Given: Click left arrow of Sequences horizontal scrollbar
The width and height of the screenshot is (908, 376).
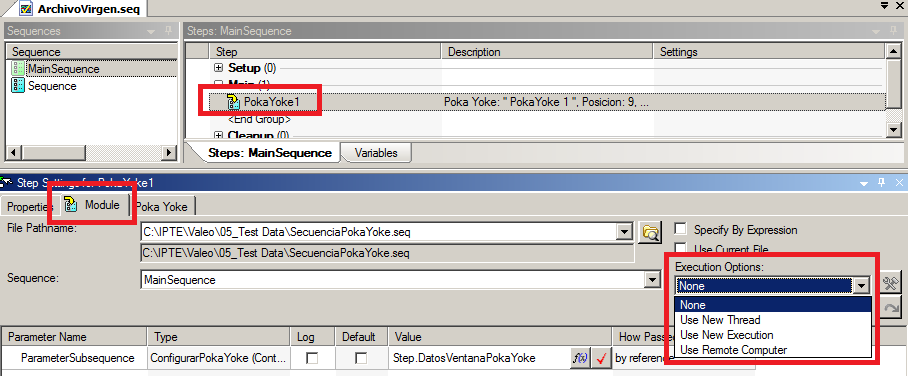Looking at the screenshot, I should point(14,153).
